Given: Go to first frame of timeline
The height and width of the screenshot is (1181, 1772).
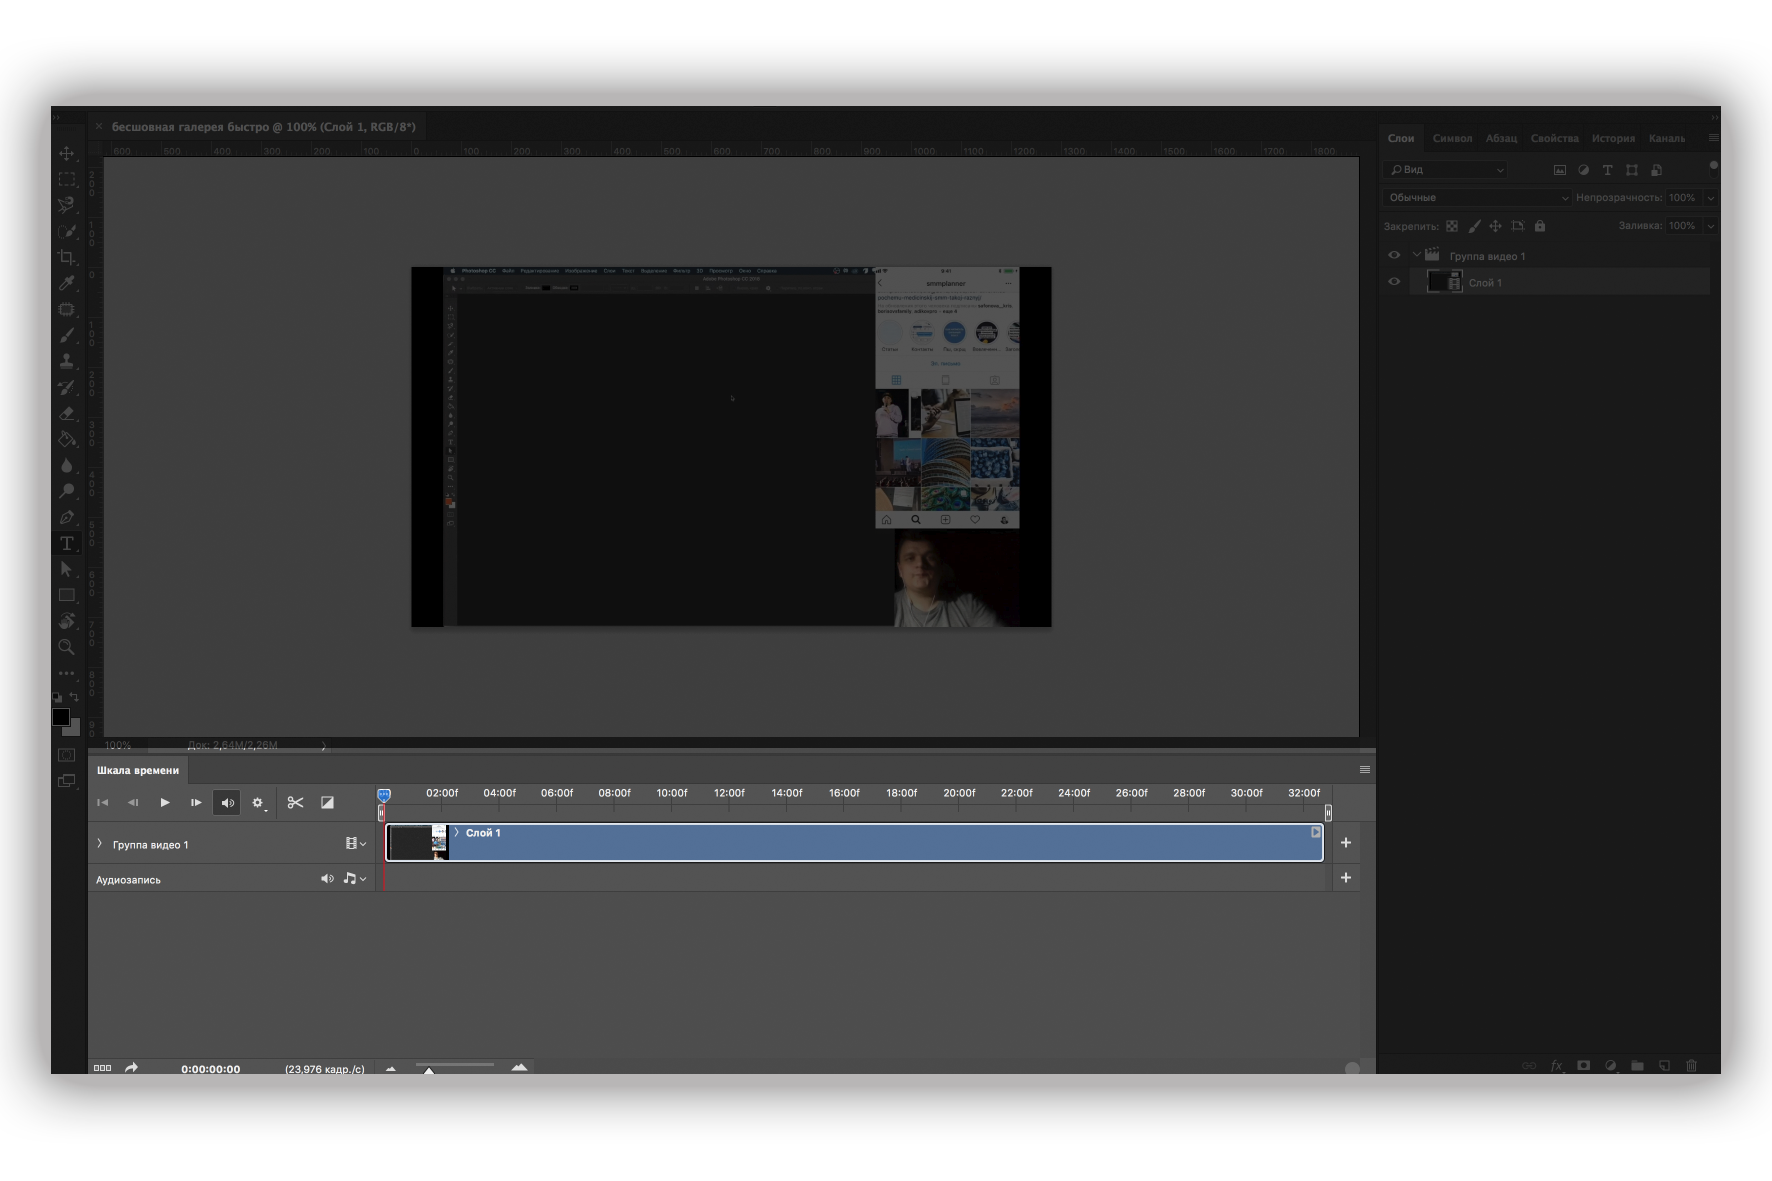Looking at the screenshot, I should (102, 802).
